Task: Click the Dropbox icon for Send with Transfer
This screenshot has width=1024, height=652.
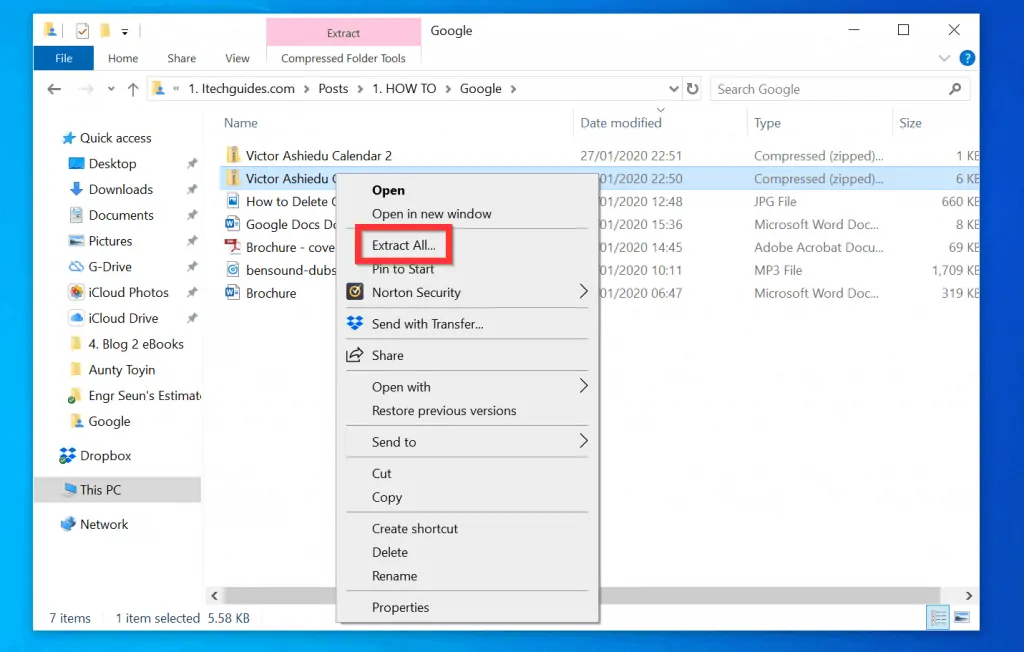Action: (354, 324)
